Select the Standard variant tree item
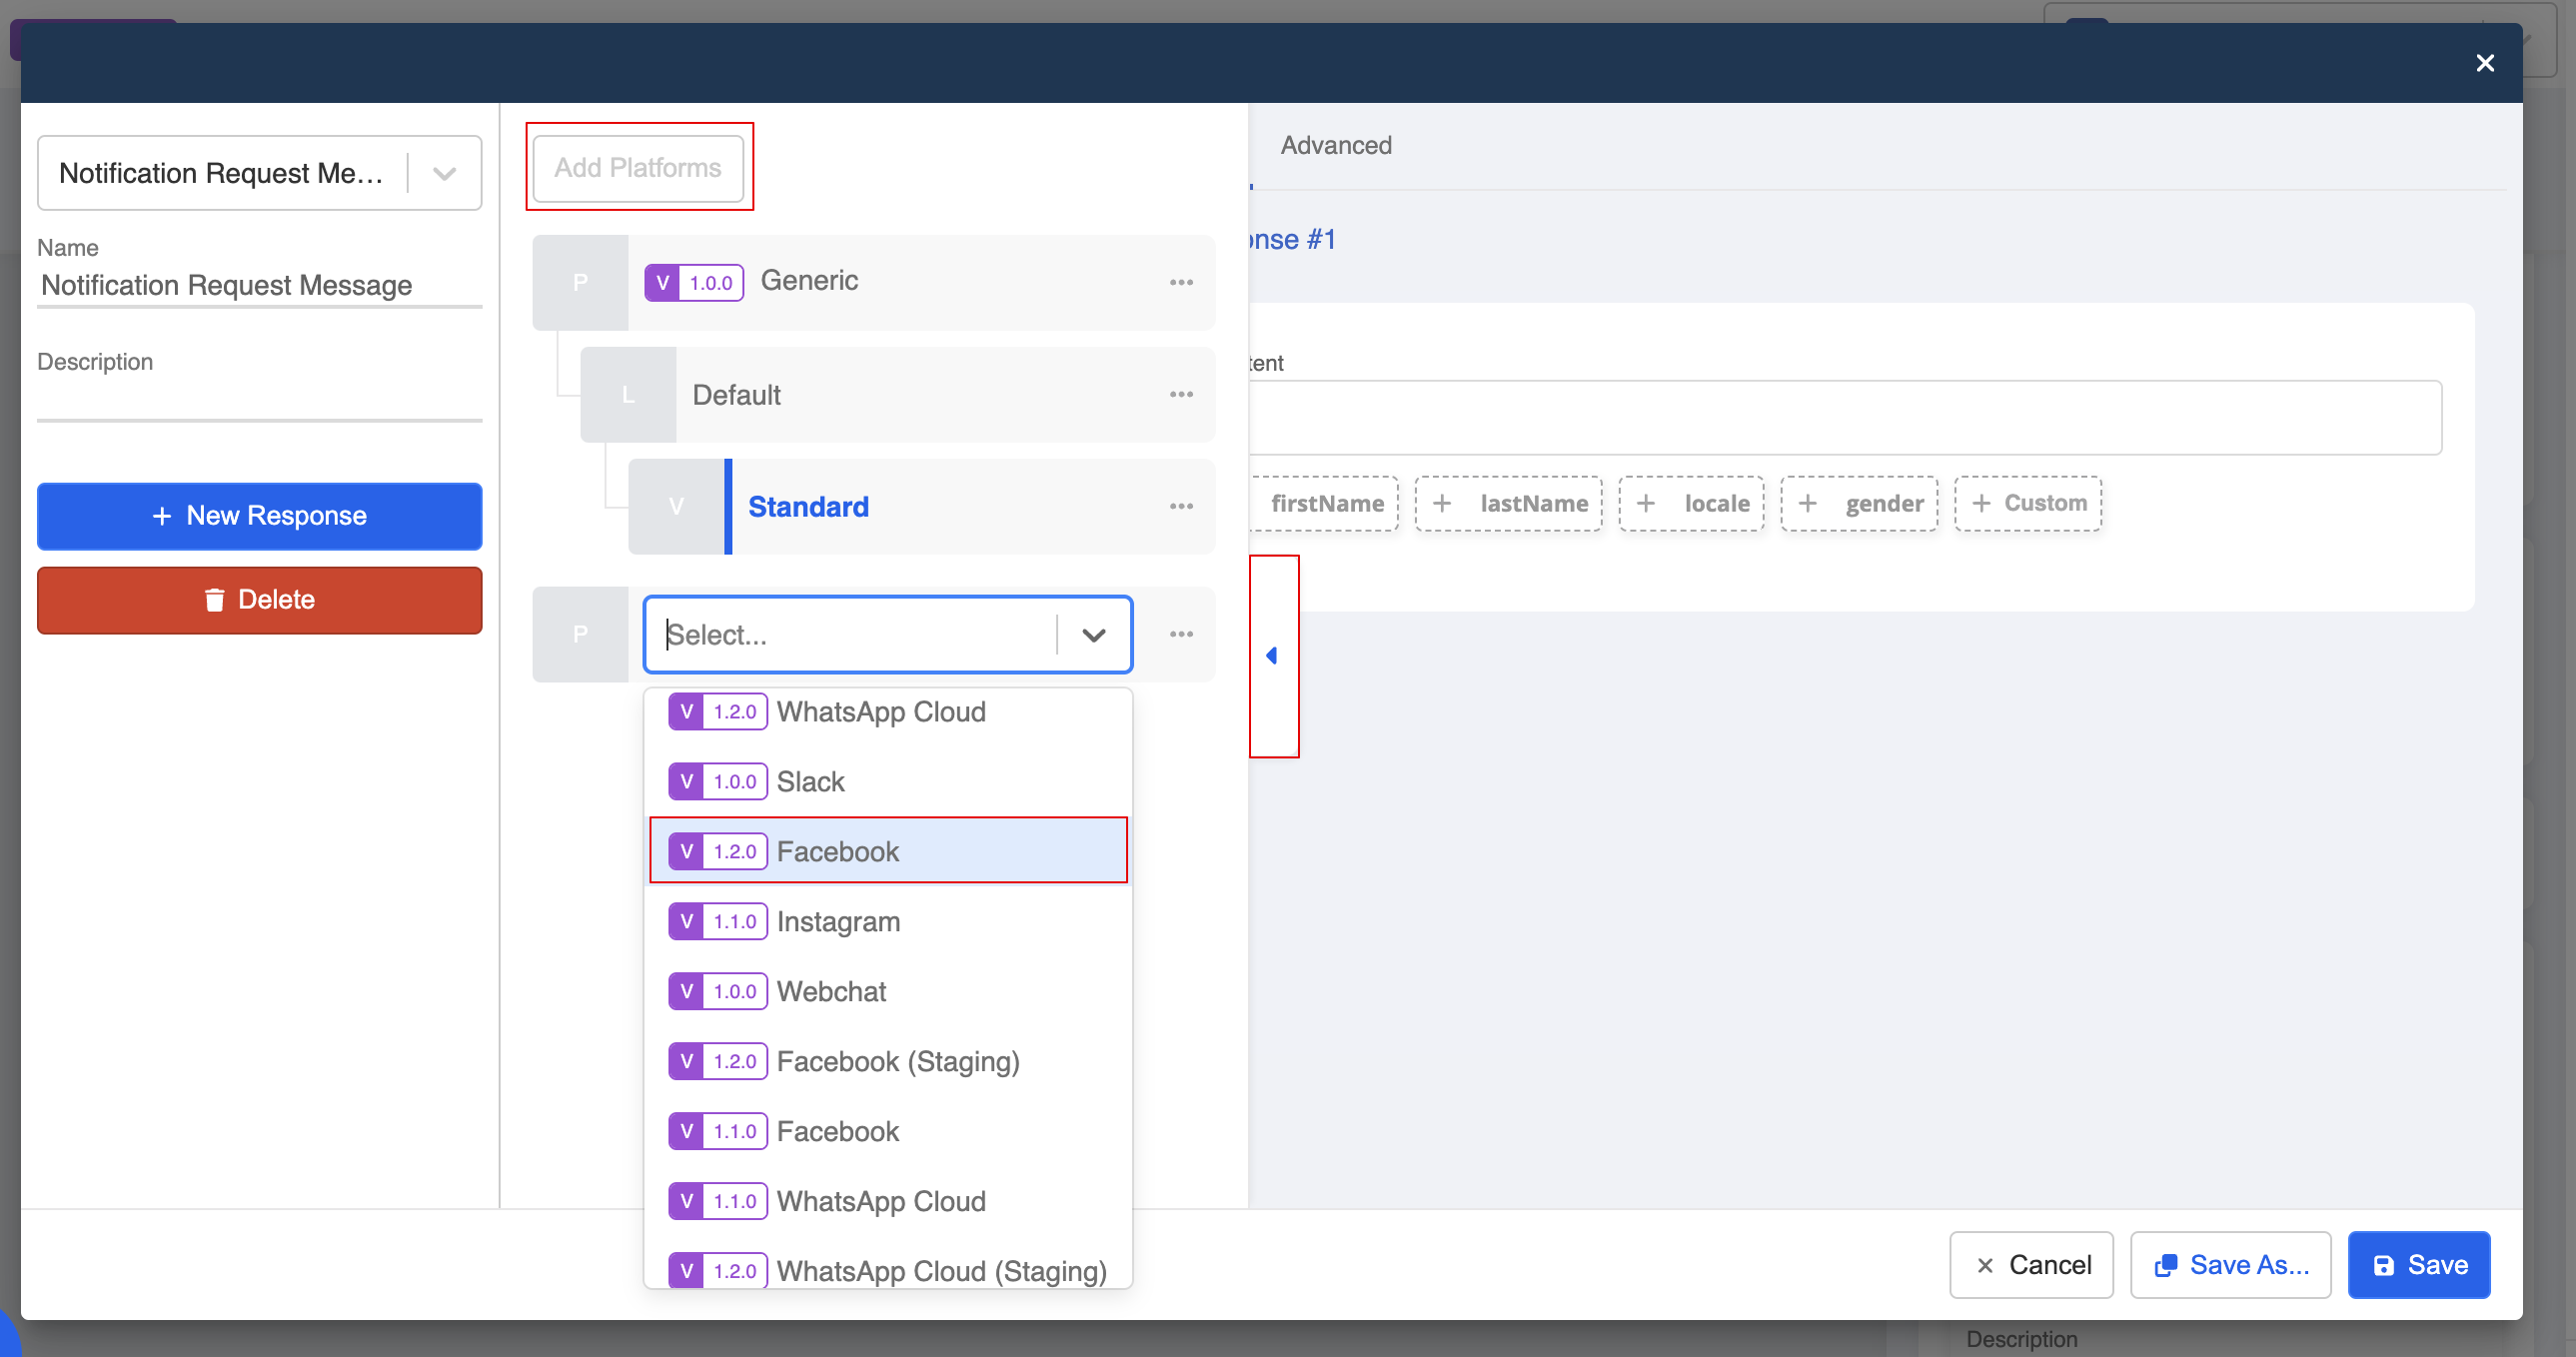2576x1357 pixels. click(x=808, y=506)
